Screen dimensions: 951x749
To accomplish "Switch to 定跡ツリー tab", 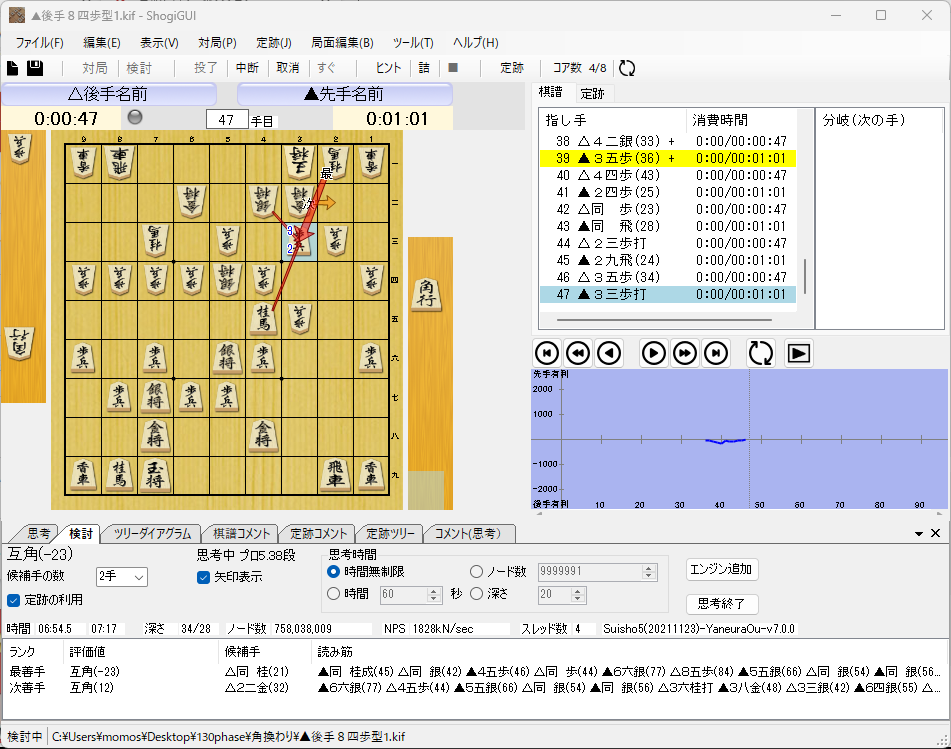I will pos(391,534).
